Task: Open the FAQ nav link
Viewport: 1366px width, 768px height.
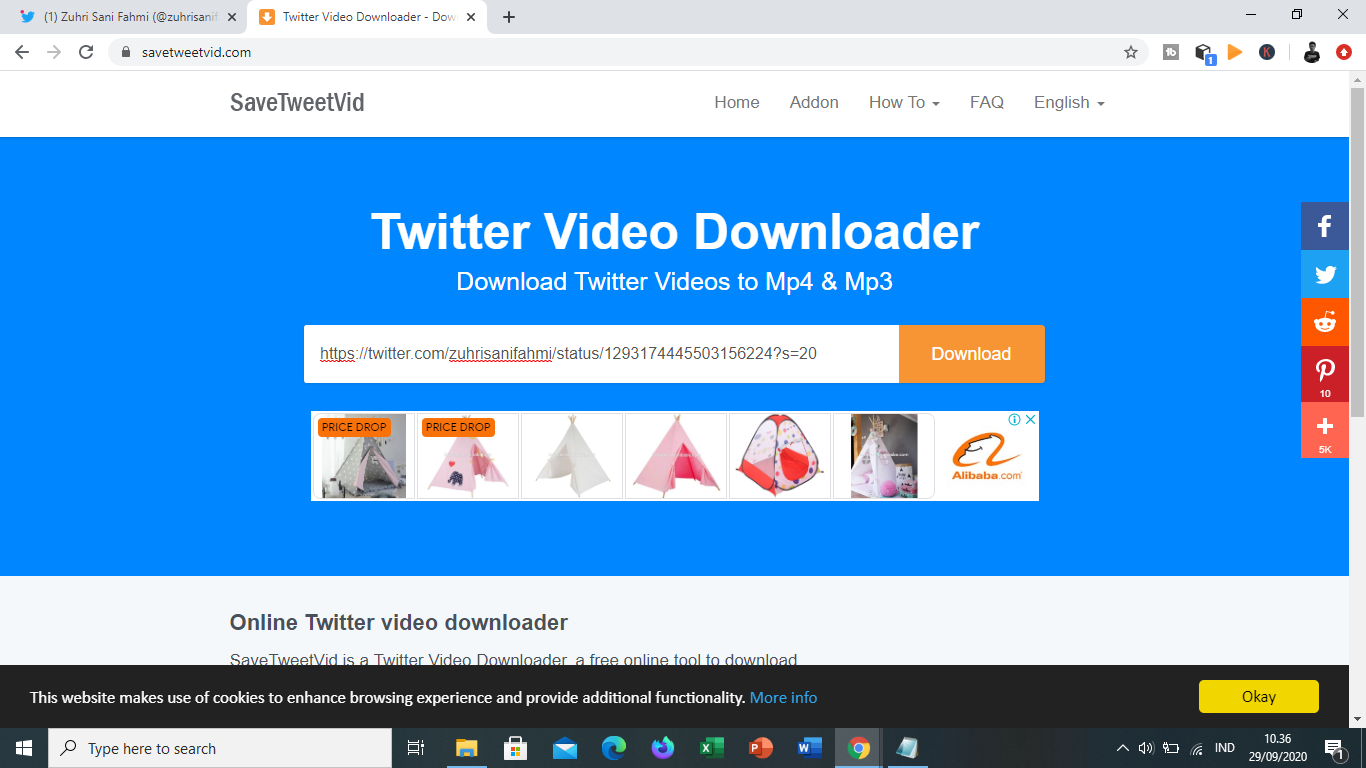Action: pyautogui.click(x=987, y=102)
